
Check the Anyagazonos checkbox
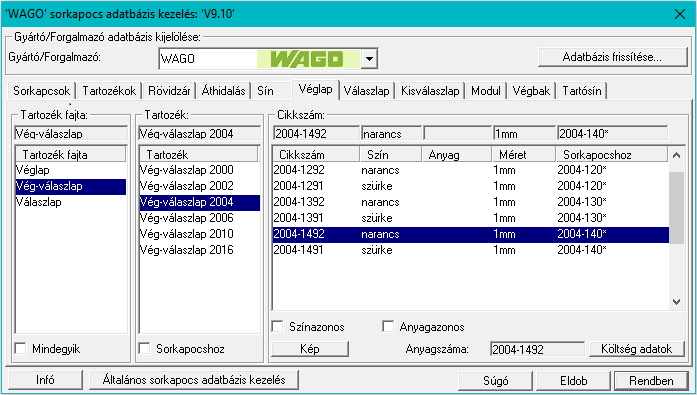pos(388,327)
